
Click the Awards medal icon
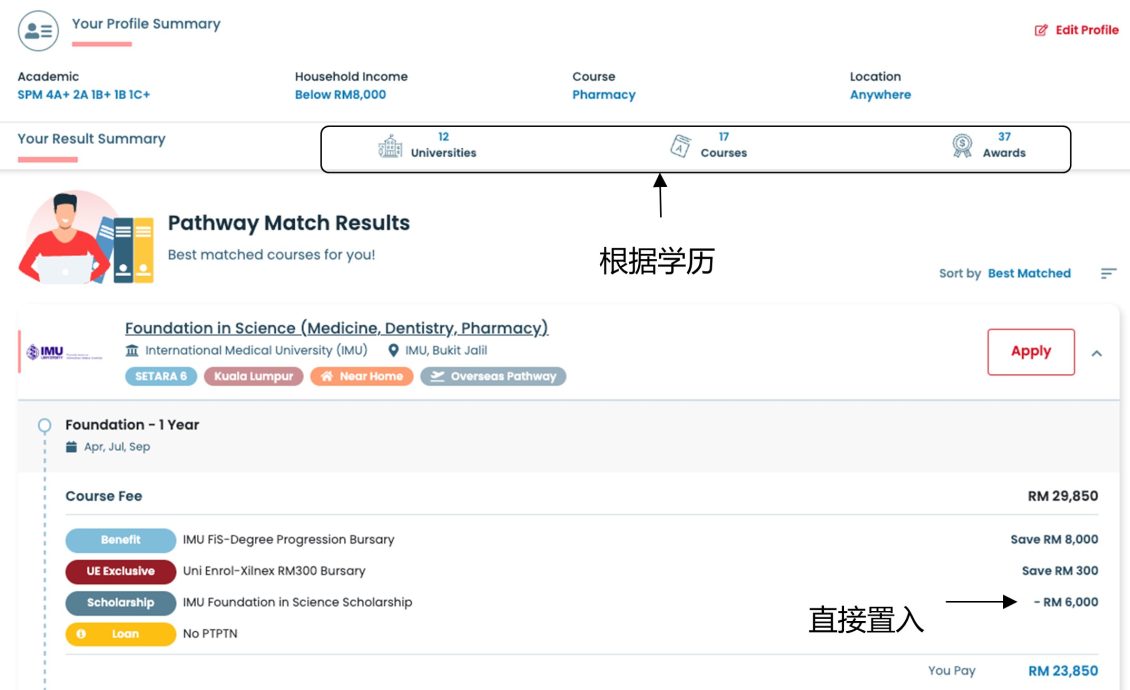click(962, 146)
